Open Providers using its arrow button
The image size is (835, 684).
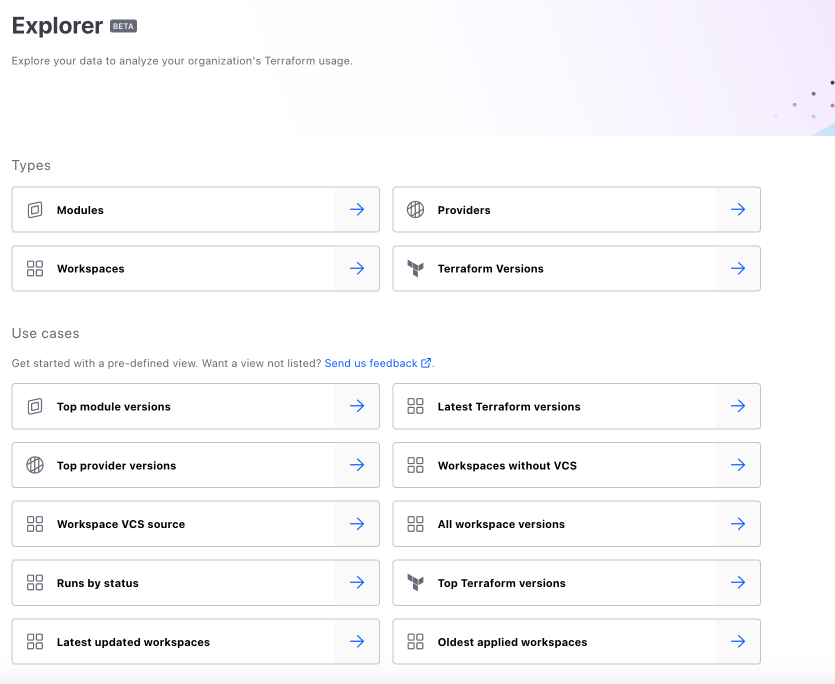pos(738,210)
